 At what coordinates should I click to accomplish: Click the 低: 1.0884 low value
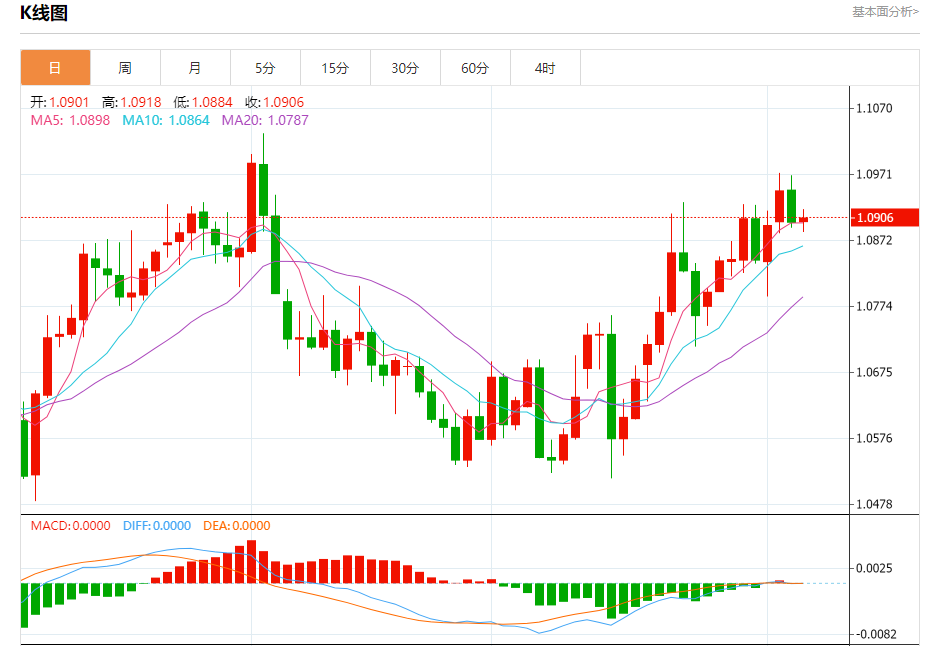(203, 102)
